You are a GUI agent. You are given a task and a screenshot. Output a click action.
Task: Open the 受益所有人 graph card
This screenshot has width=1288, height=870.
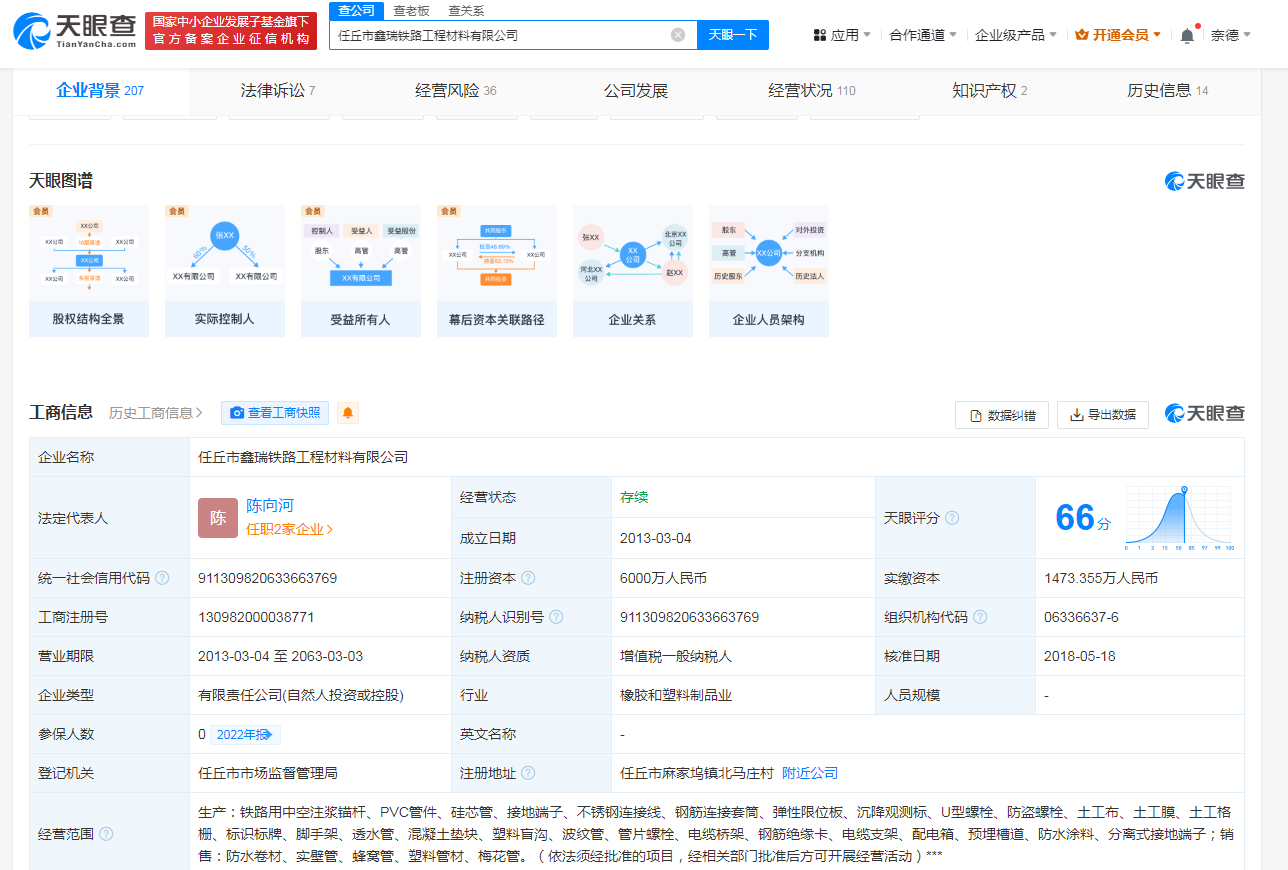pos(361,271)
